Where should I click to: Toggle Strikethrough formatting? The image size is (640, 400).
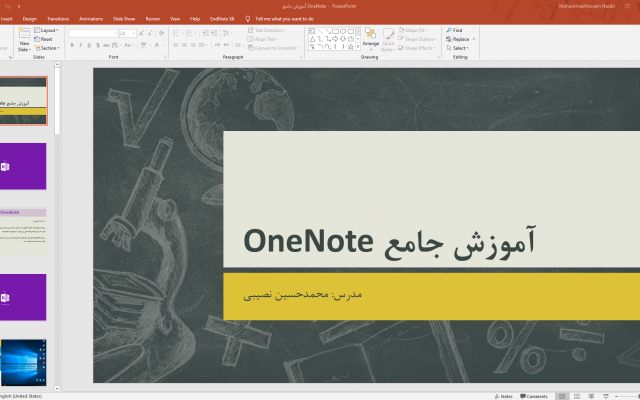click(x=106, y=45)
